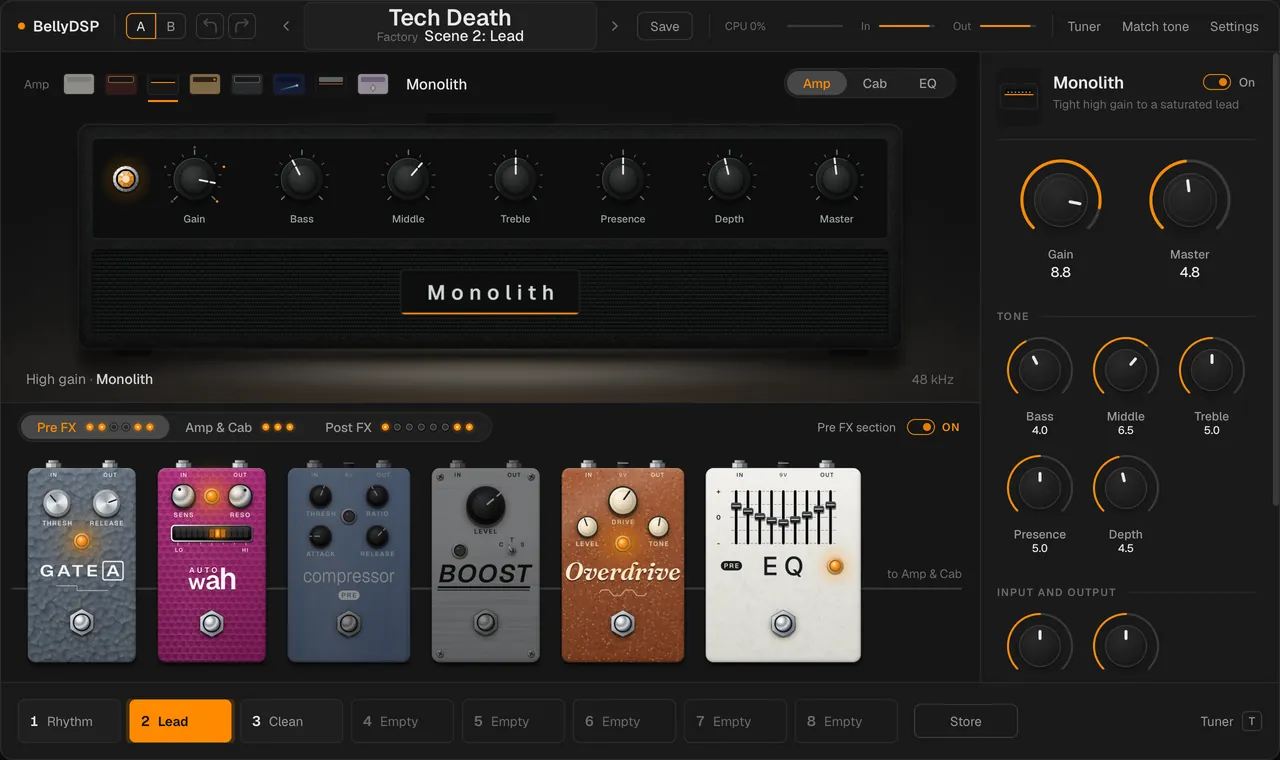Switch to compare slot A
Viewport: 1280px width, 760px height.
tap(141, 26)
